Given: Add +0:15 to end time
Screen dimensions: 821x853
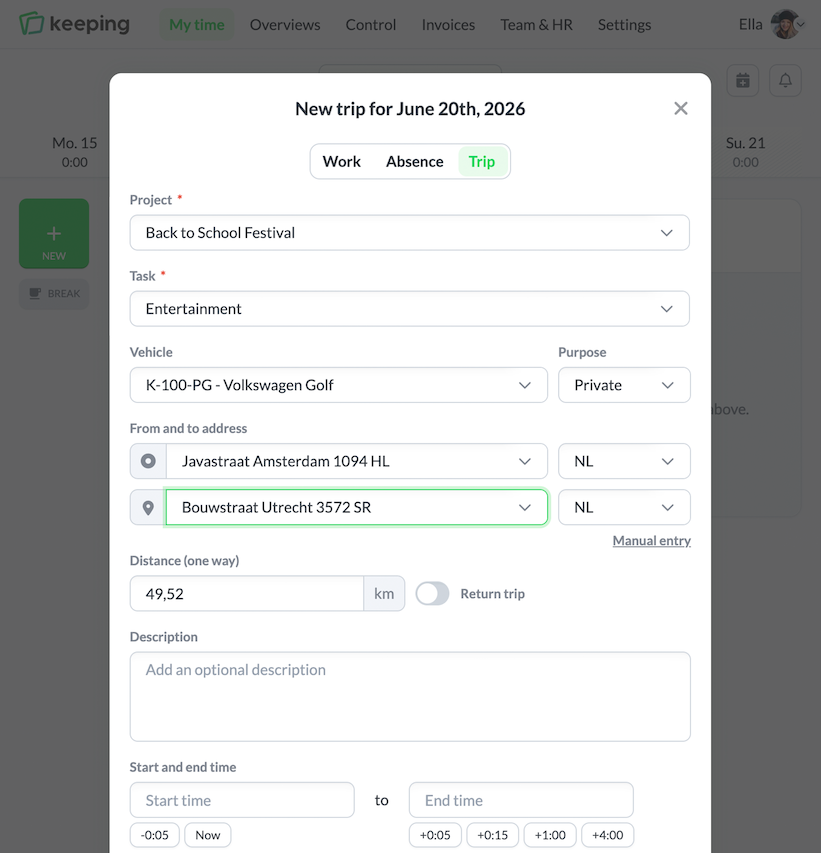Looking at the screenshot, I should tap(492, 835).
